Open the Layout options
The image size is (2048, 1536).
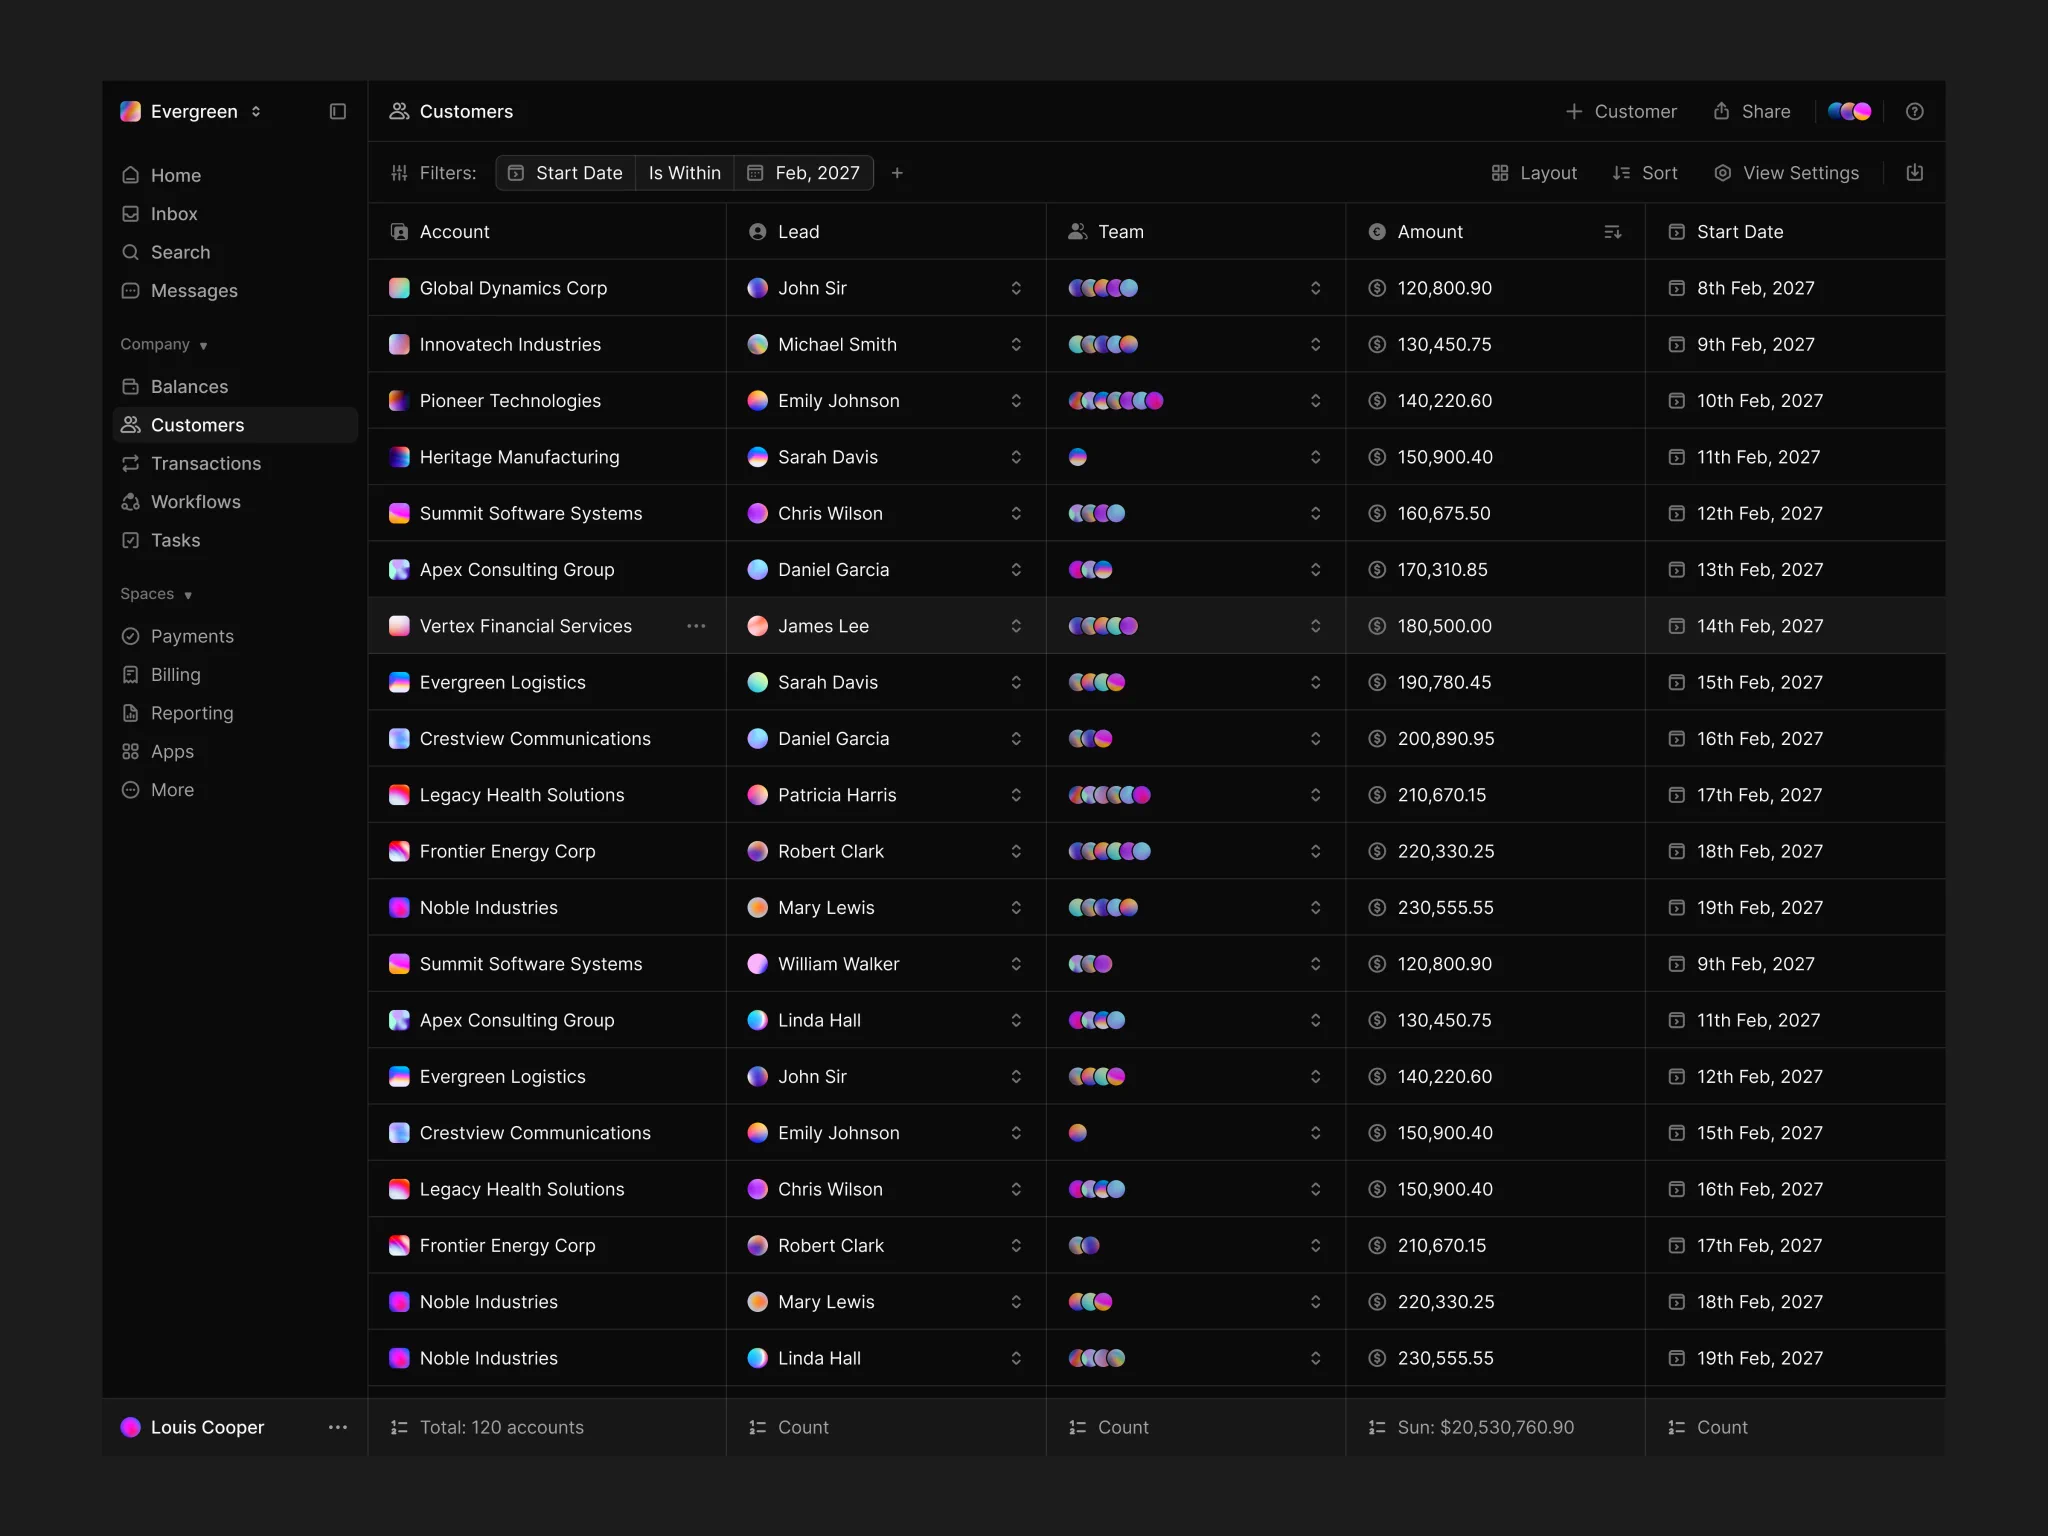(x=1534, y=173)
